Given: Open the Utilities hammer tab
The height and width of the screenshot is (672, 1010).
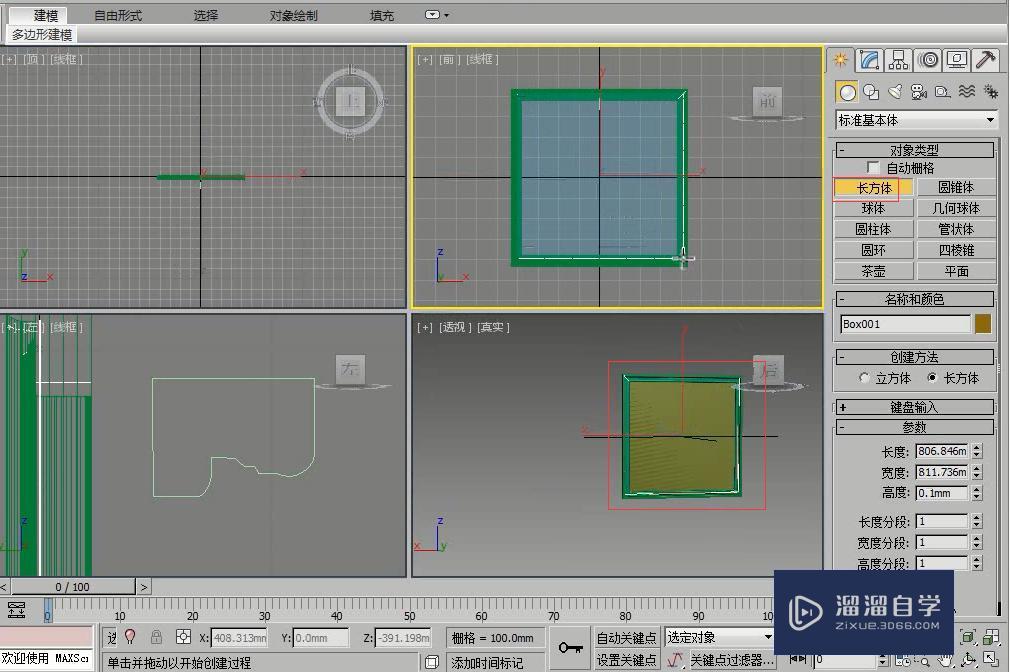Looking at the screenshot, I should (x=986, y=61).
